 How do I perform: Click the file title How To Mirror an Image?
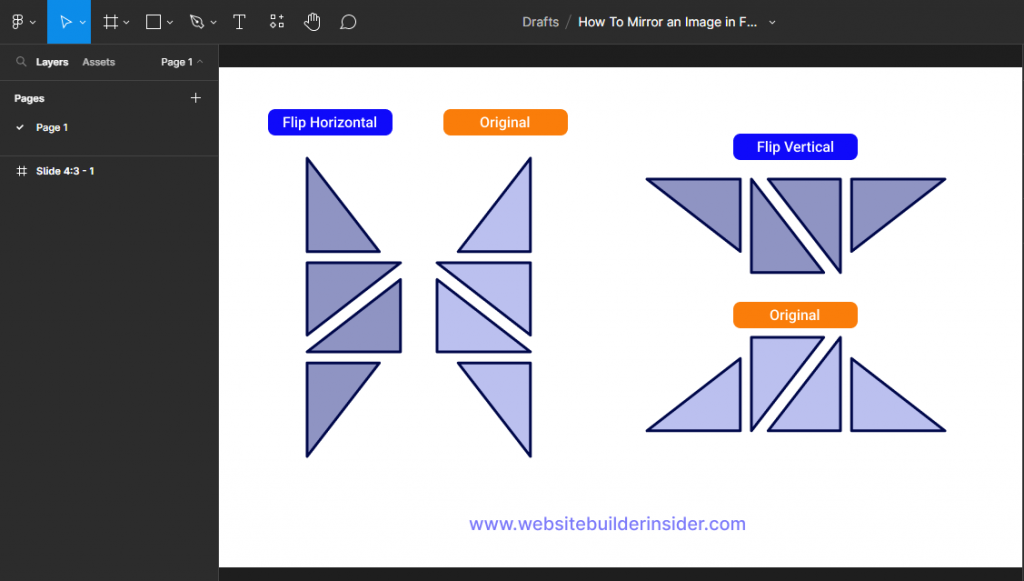(x=667, y=22)
